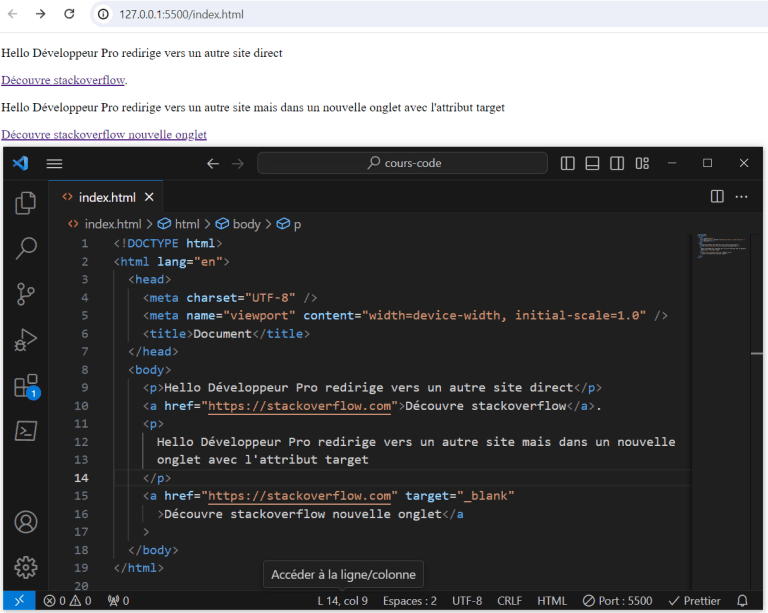Select the index.html editor tab
The width and height of the screenshot is (768, 613).
point(106,197)
